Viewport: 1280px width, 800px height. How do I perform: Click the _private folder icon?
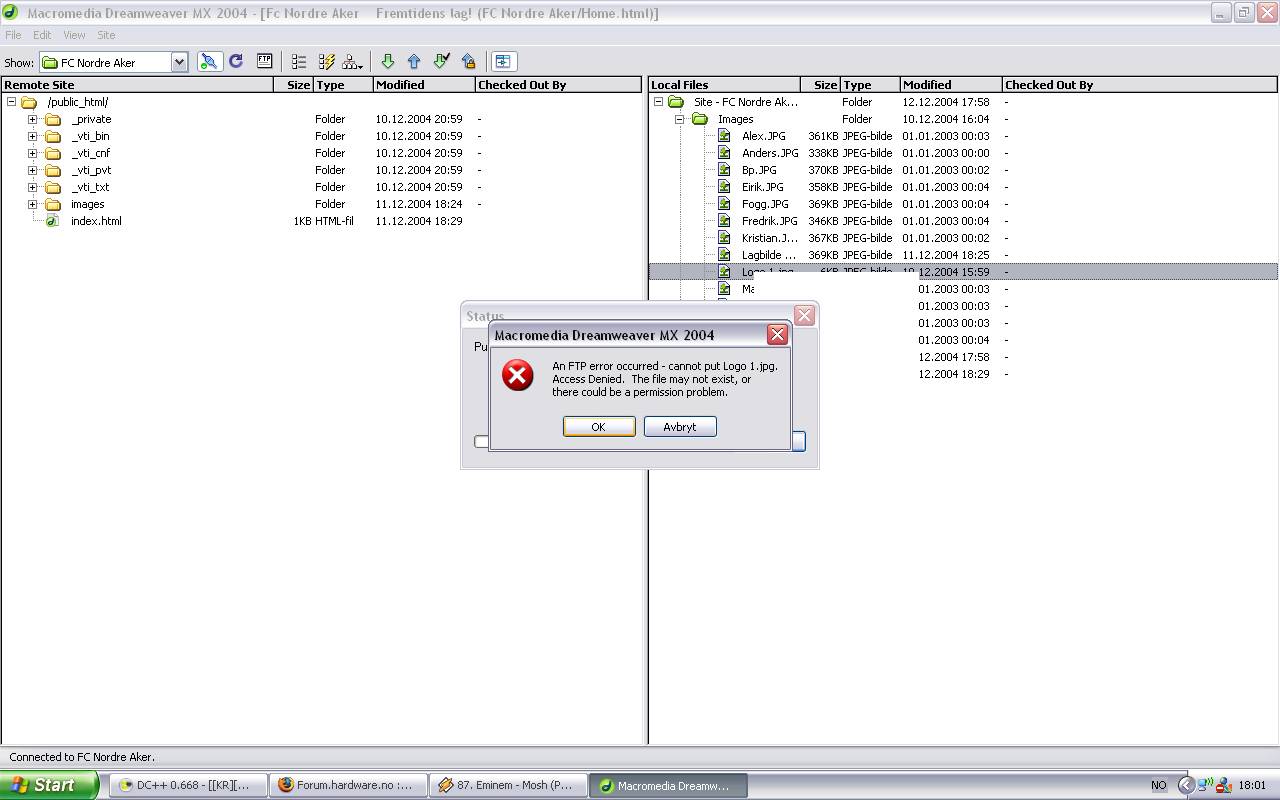(x=53, y=119)
